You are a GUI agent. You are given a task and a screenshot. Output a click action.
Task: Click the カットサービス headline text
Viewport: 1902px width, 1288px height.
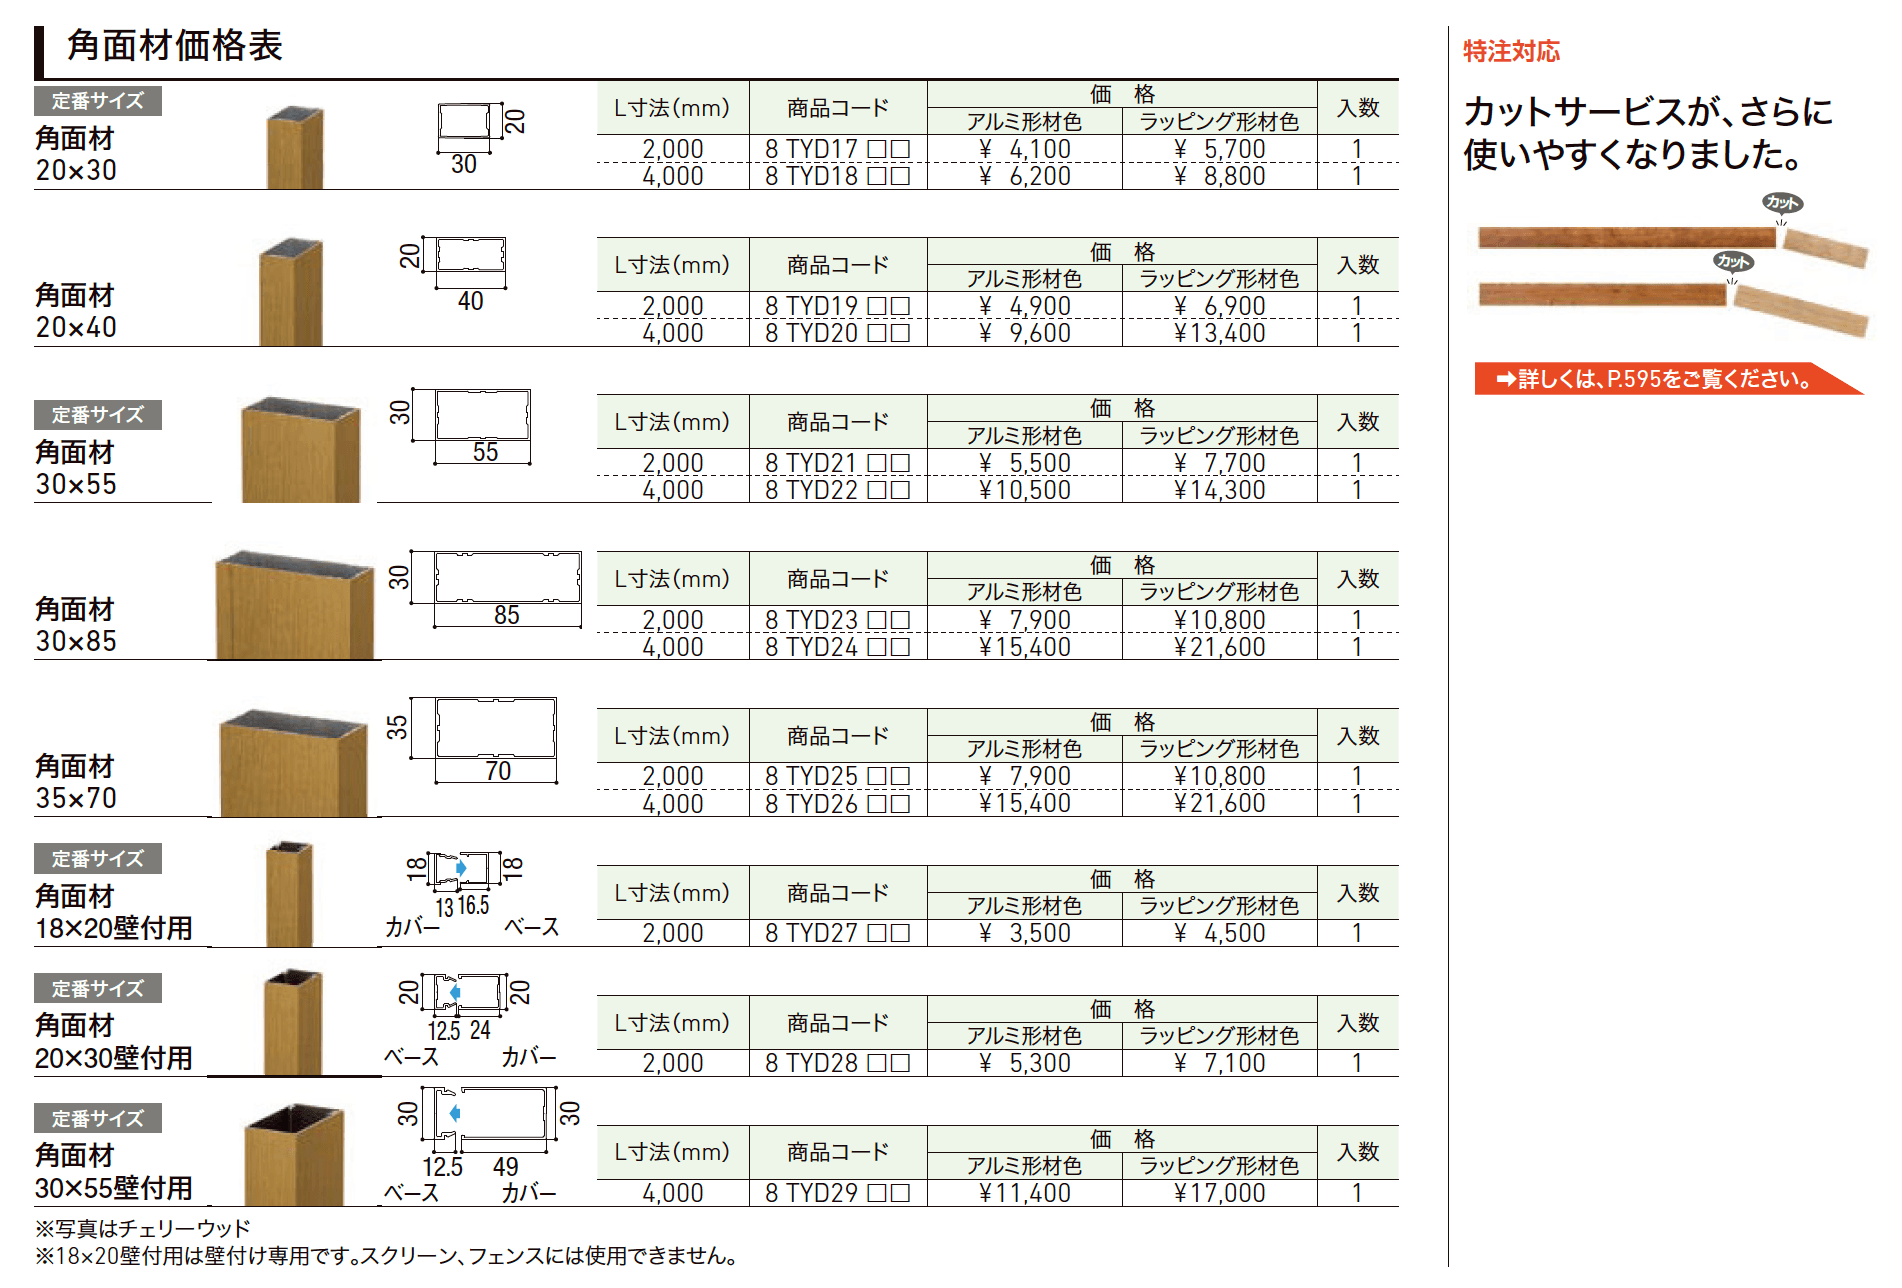click(x=1648, y=132)
